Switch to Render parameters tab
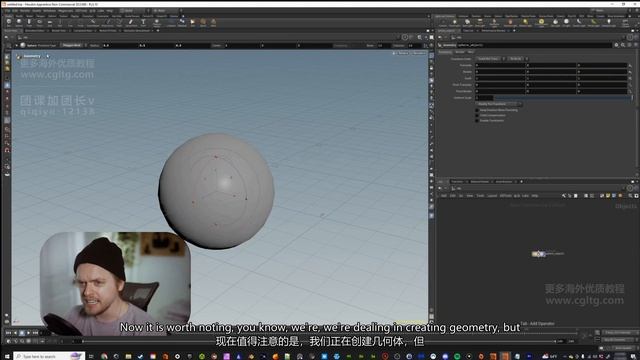 click(460, 52)
